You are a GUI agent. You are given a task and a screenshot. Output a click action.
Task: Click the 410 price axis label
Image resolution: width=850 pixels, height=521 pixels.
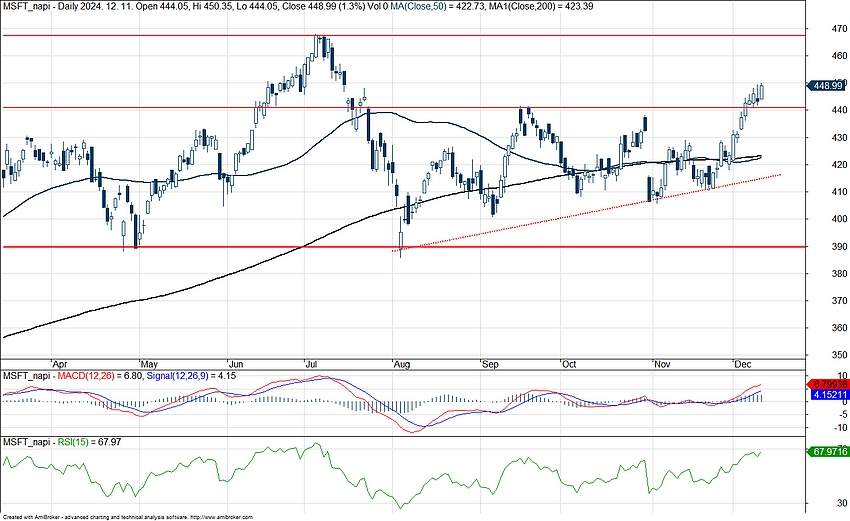point(840,191)
